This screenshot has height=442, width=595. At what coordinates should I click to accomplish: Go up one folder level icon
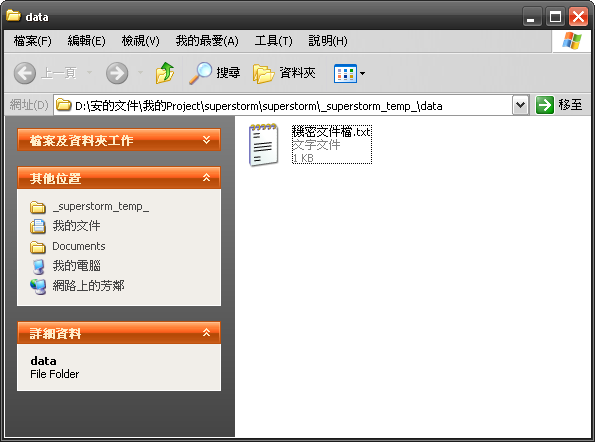click(165, 73)
